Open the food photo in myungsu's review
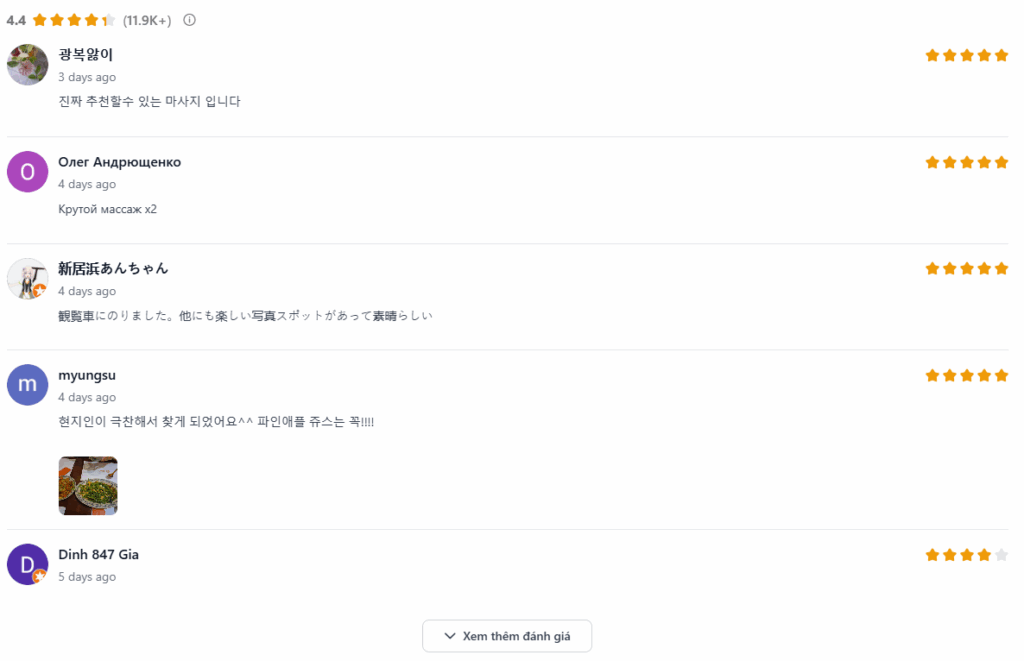1024x661 pixels. tap(88, 486)
